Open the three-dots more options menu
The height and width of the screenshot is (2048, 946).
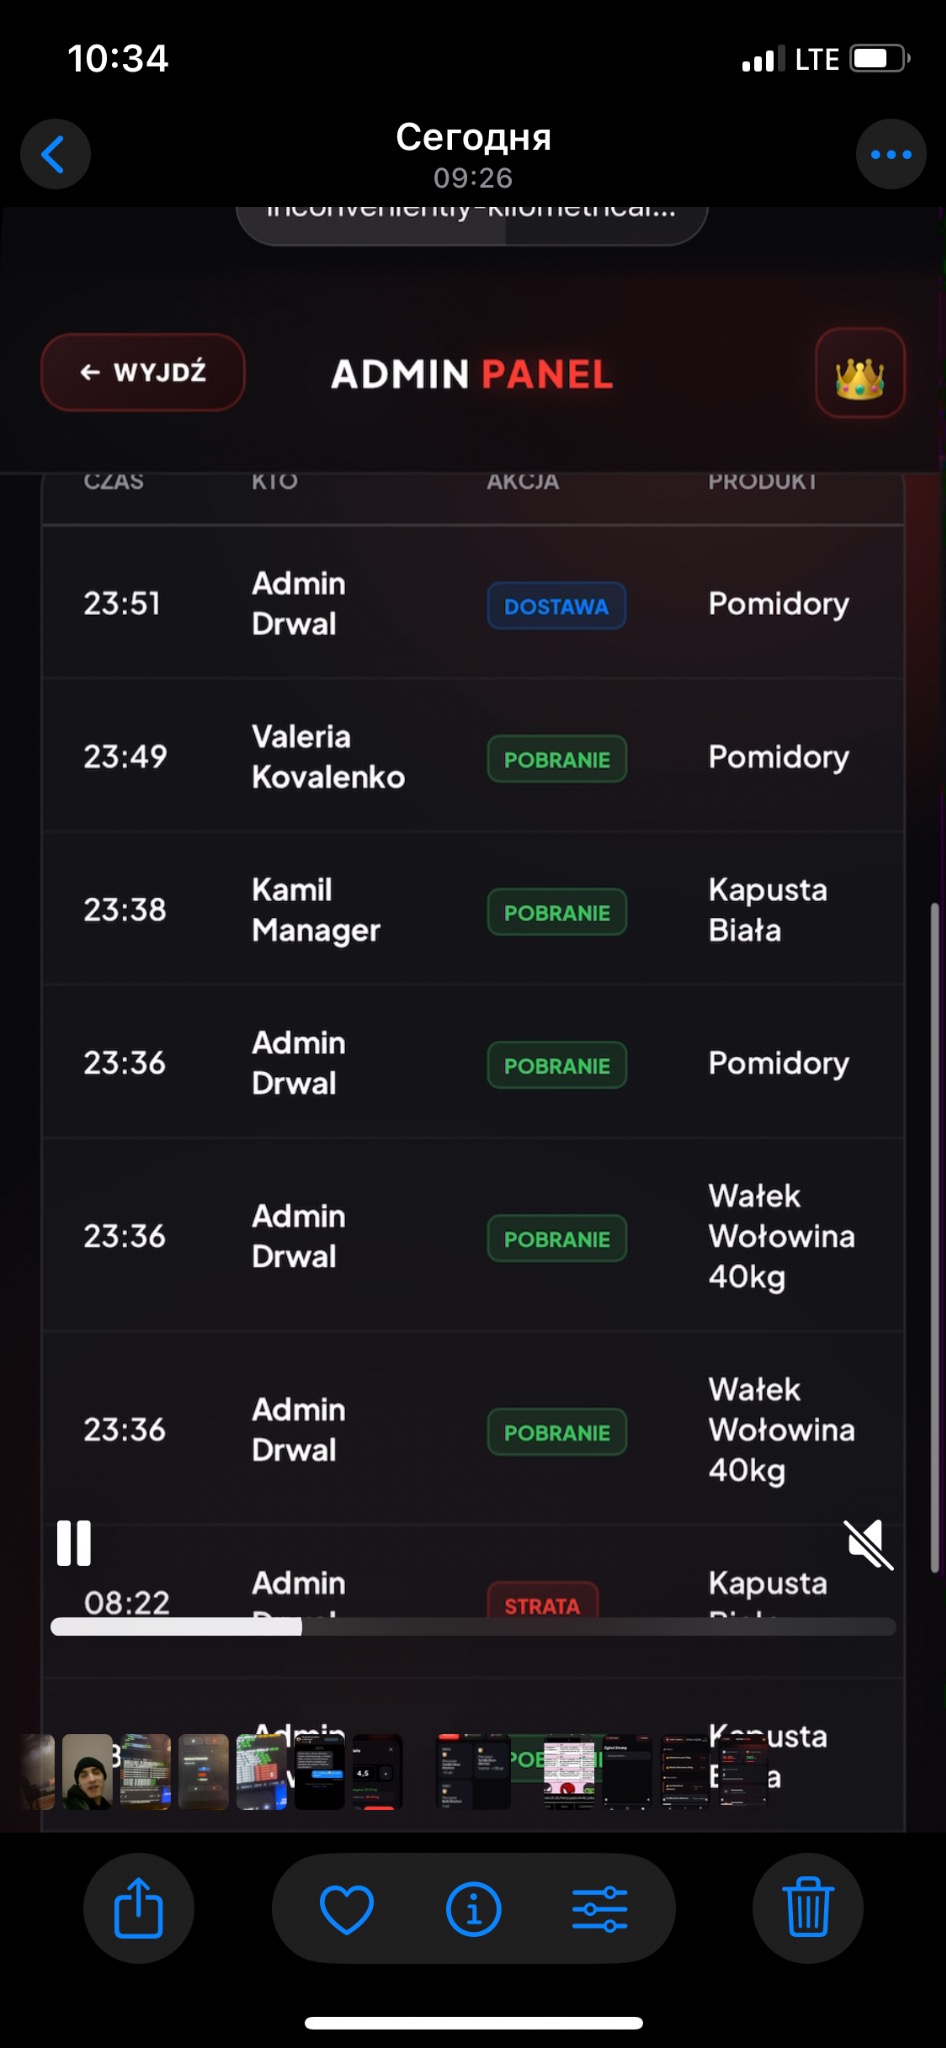pos(890,154)
